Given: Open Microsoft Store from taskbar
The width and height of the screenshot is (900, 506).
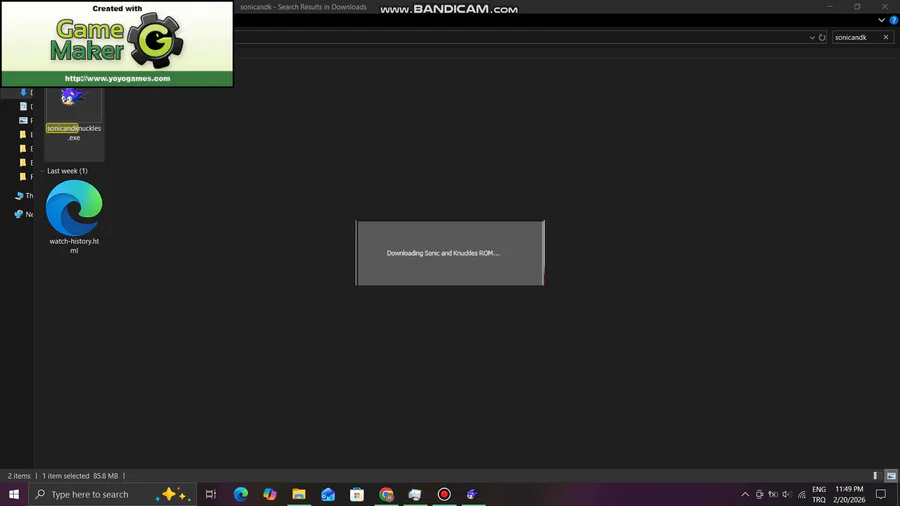Looking at the screenshot, I should (x=356, y=494).
